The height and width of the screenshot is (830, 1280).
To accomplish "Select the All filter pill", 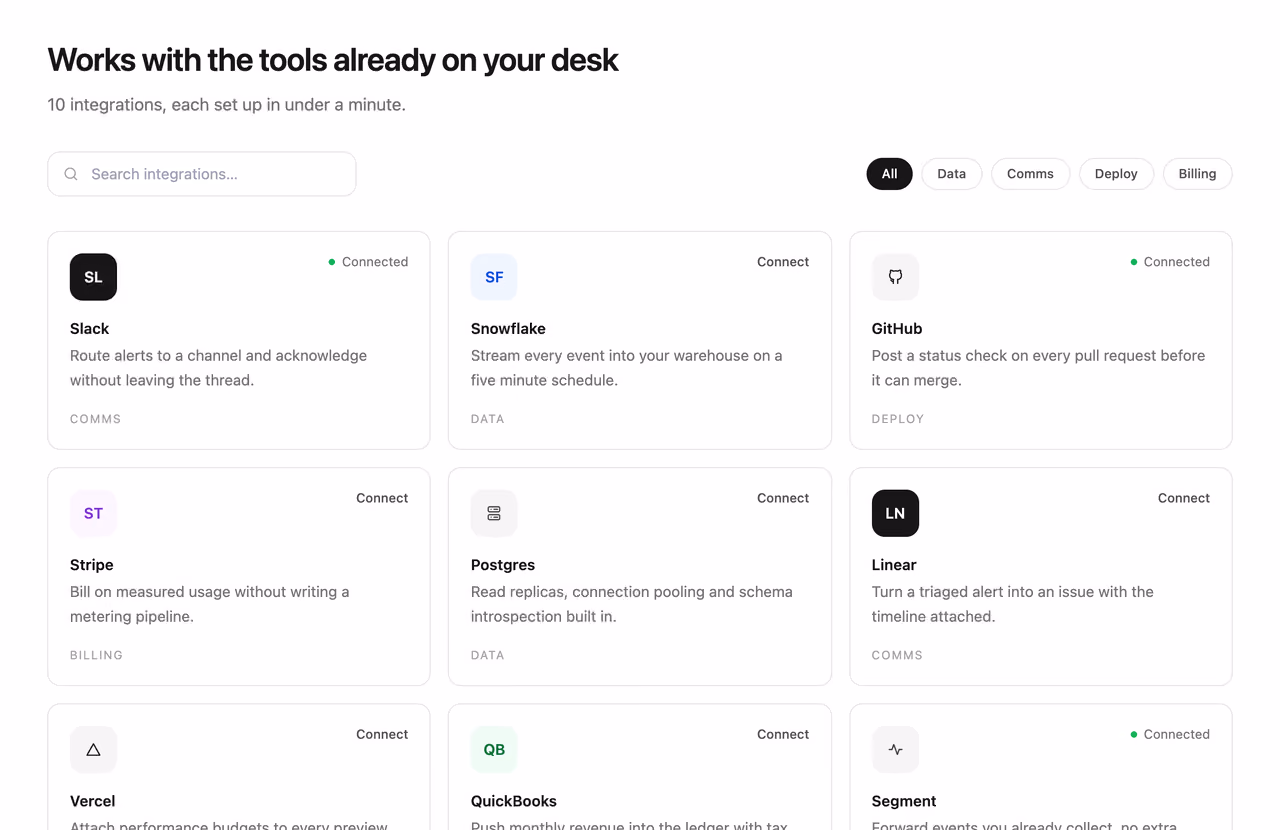I will click(x=889, y=174).
